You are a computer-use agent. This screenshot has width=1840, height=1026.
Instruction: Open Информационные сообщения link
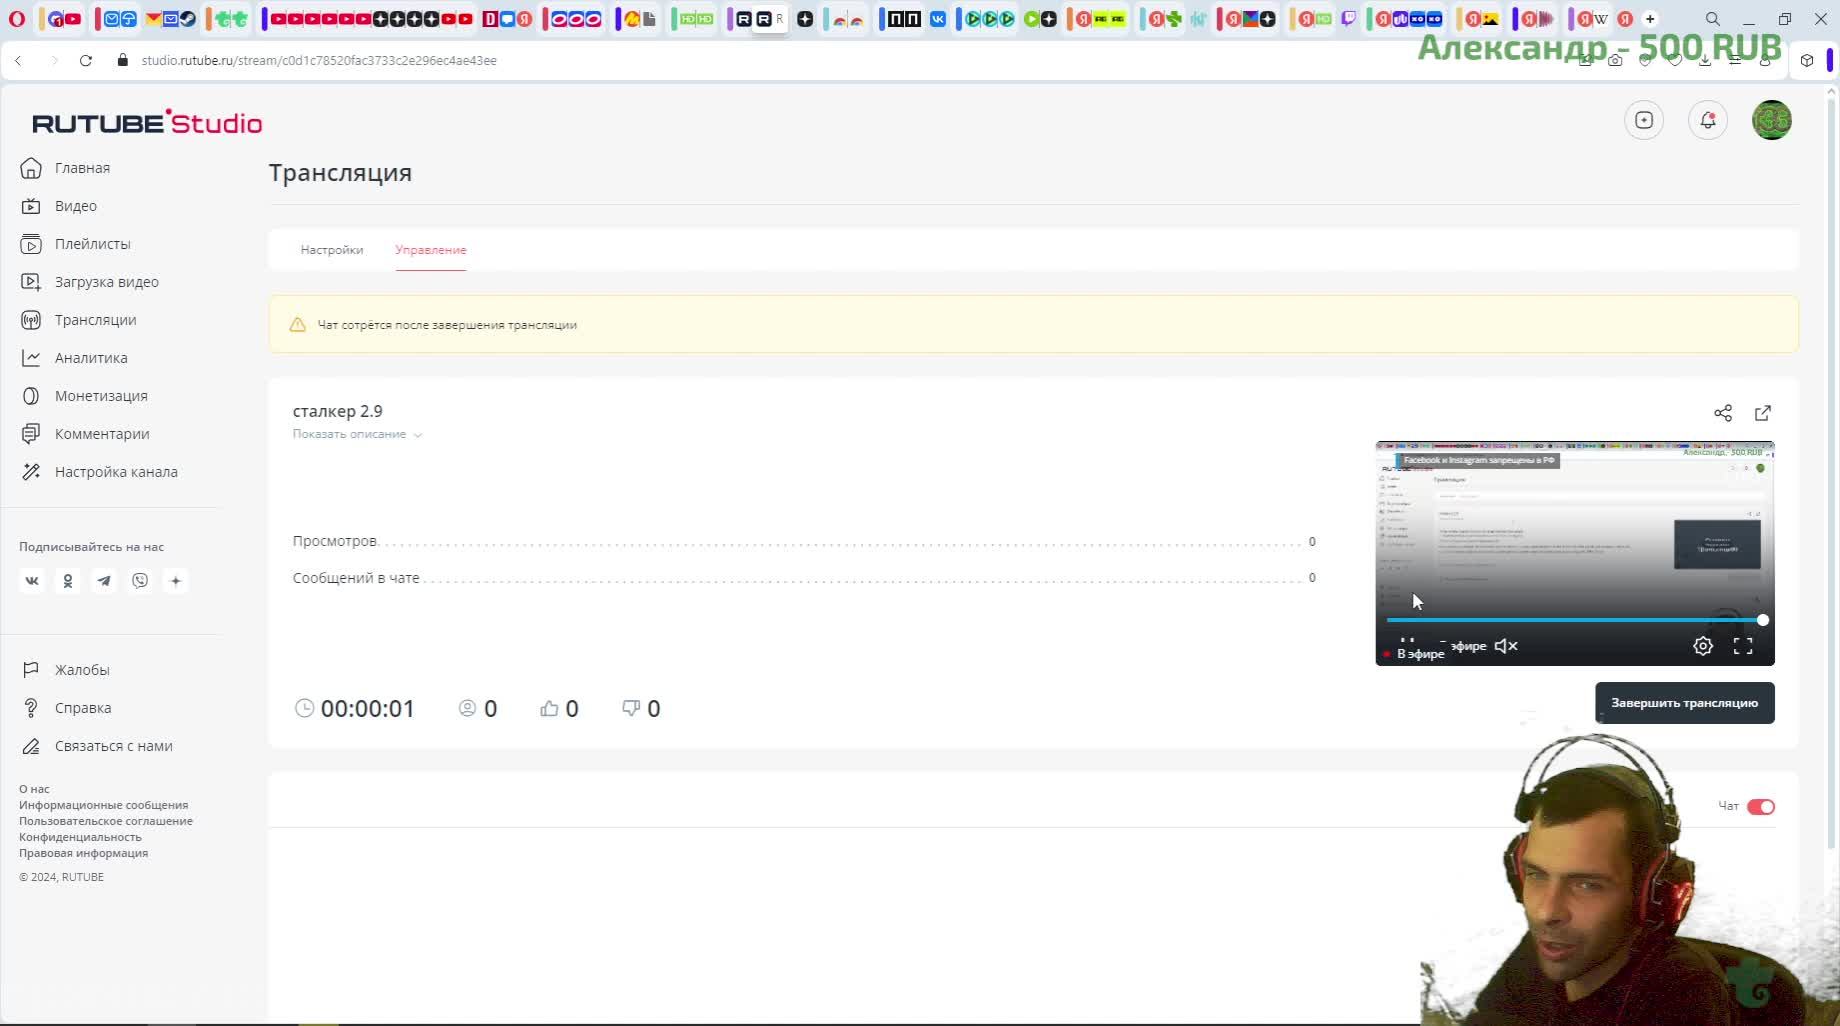(x=103, y=805)
